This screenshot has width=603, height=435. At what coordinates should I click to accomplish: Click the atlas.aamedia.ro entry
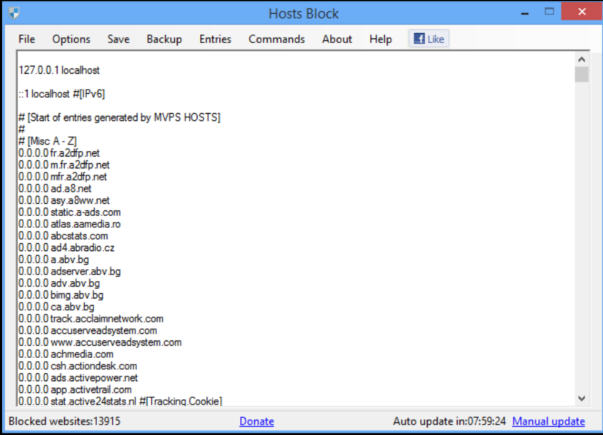[70, 224]
